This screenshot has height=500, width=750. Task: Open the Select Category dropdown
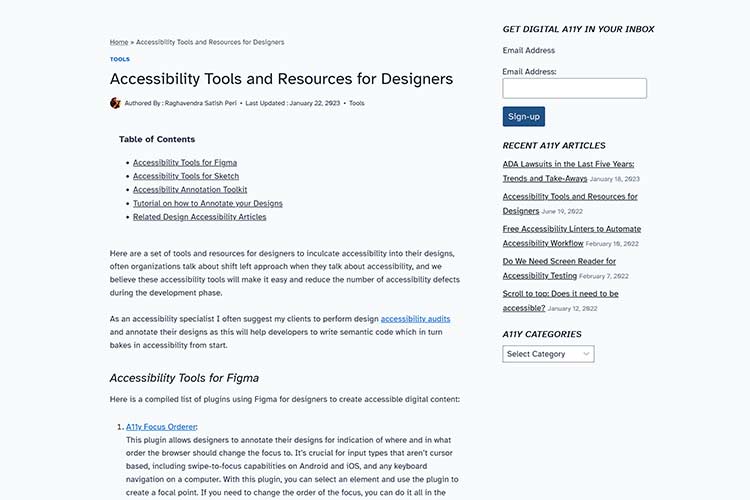tap(548, 354)
